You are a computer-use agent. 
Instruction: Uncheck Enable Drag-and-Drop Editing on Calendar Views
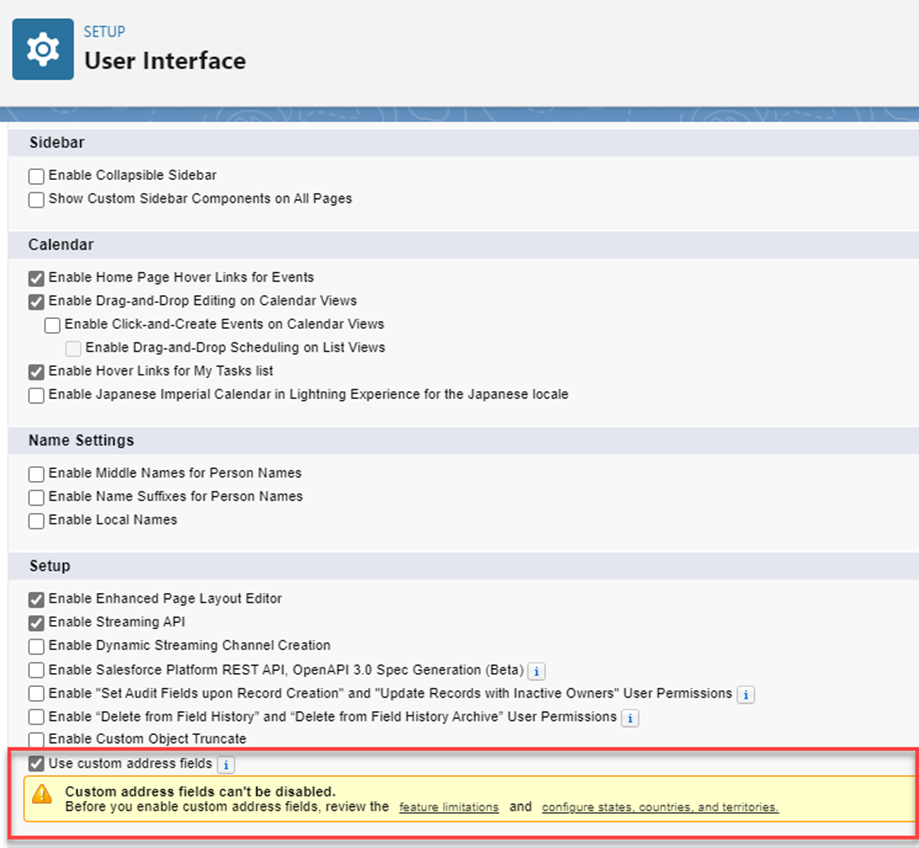coord(37,301)
